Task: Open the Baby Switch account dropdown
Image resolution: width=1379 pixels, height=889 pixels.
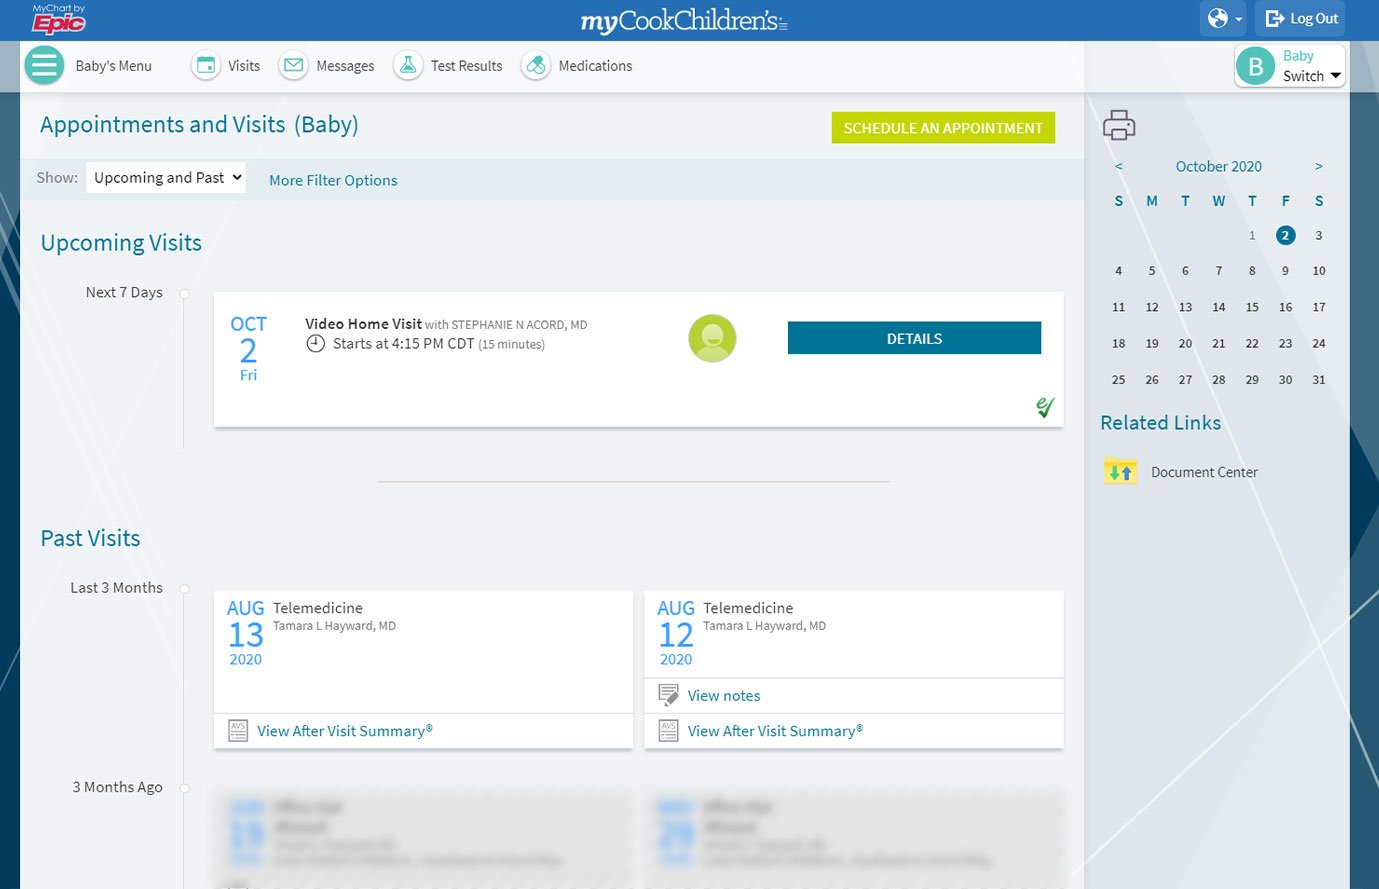Action: tap(1290, 66)
